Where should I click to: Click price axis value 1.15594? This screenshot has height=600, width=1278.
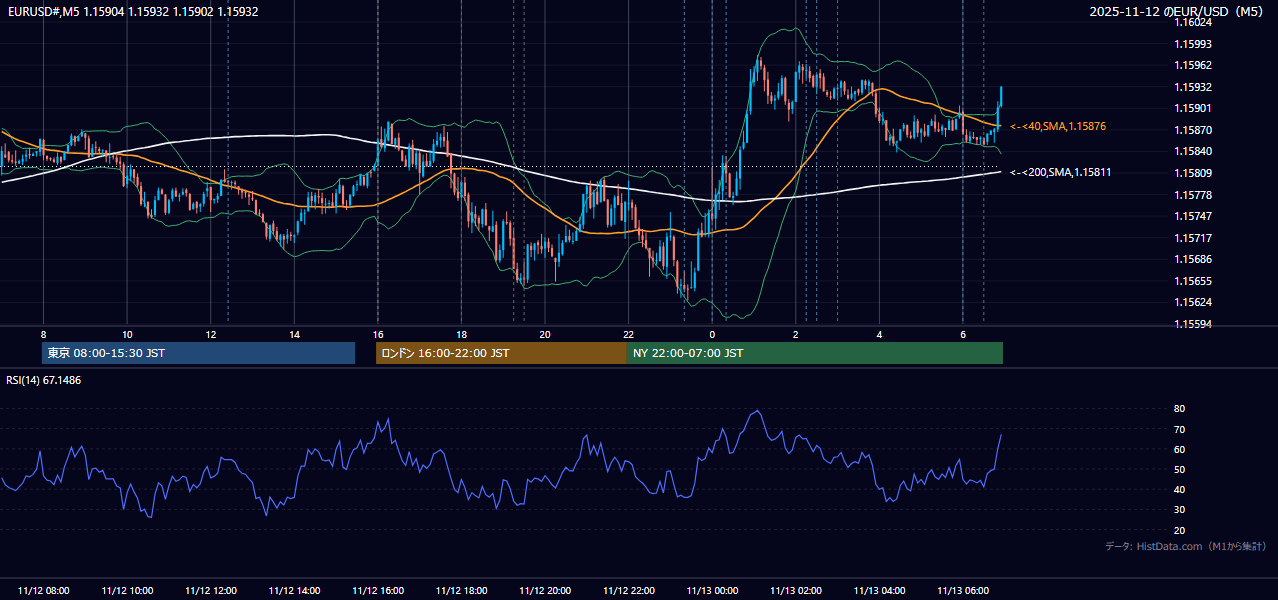1192,324
